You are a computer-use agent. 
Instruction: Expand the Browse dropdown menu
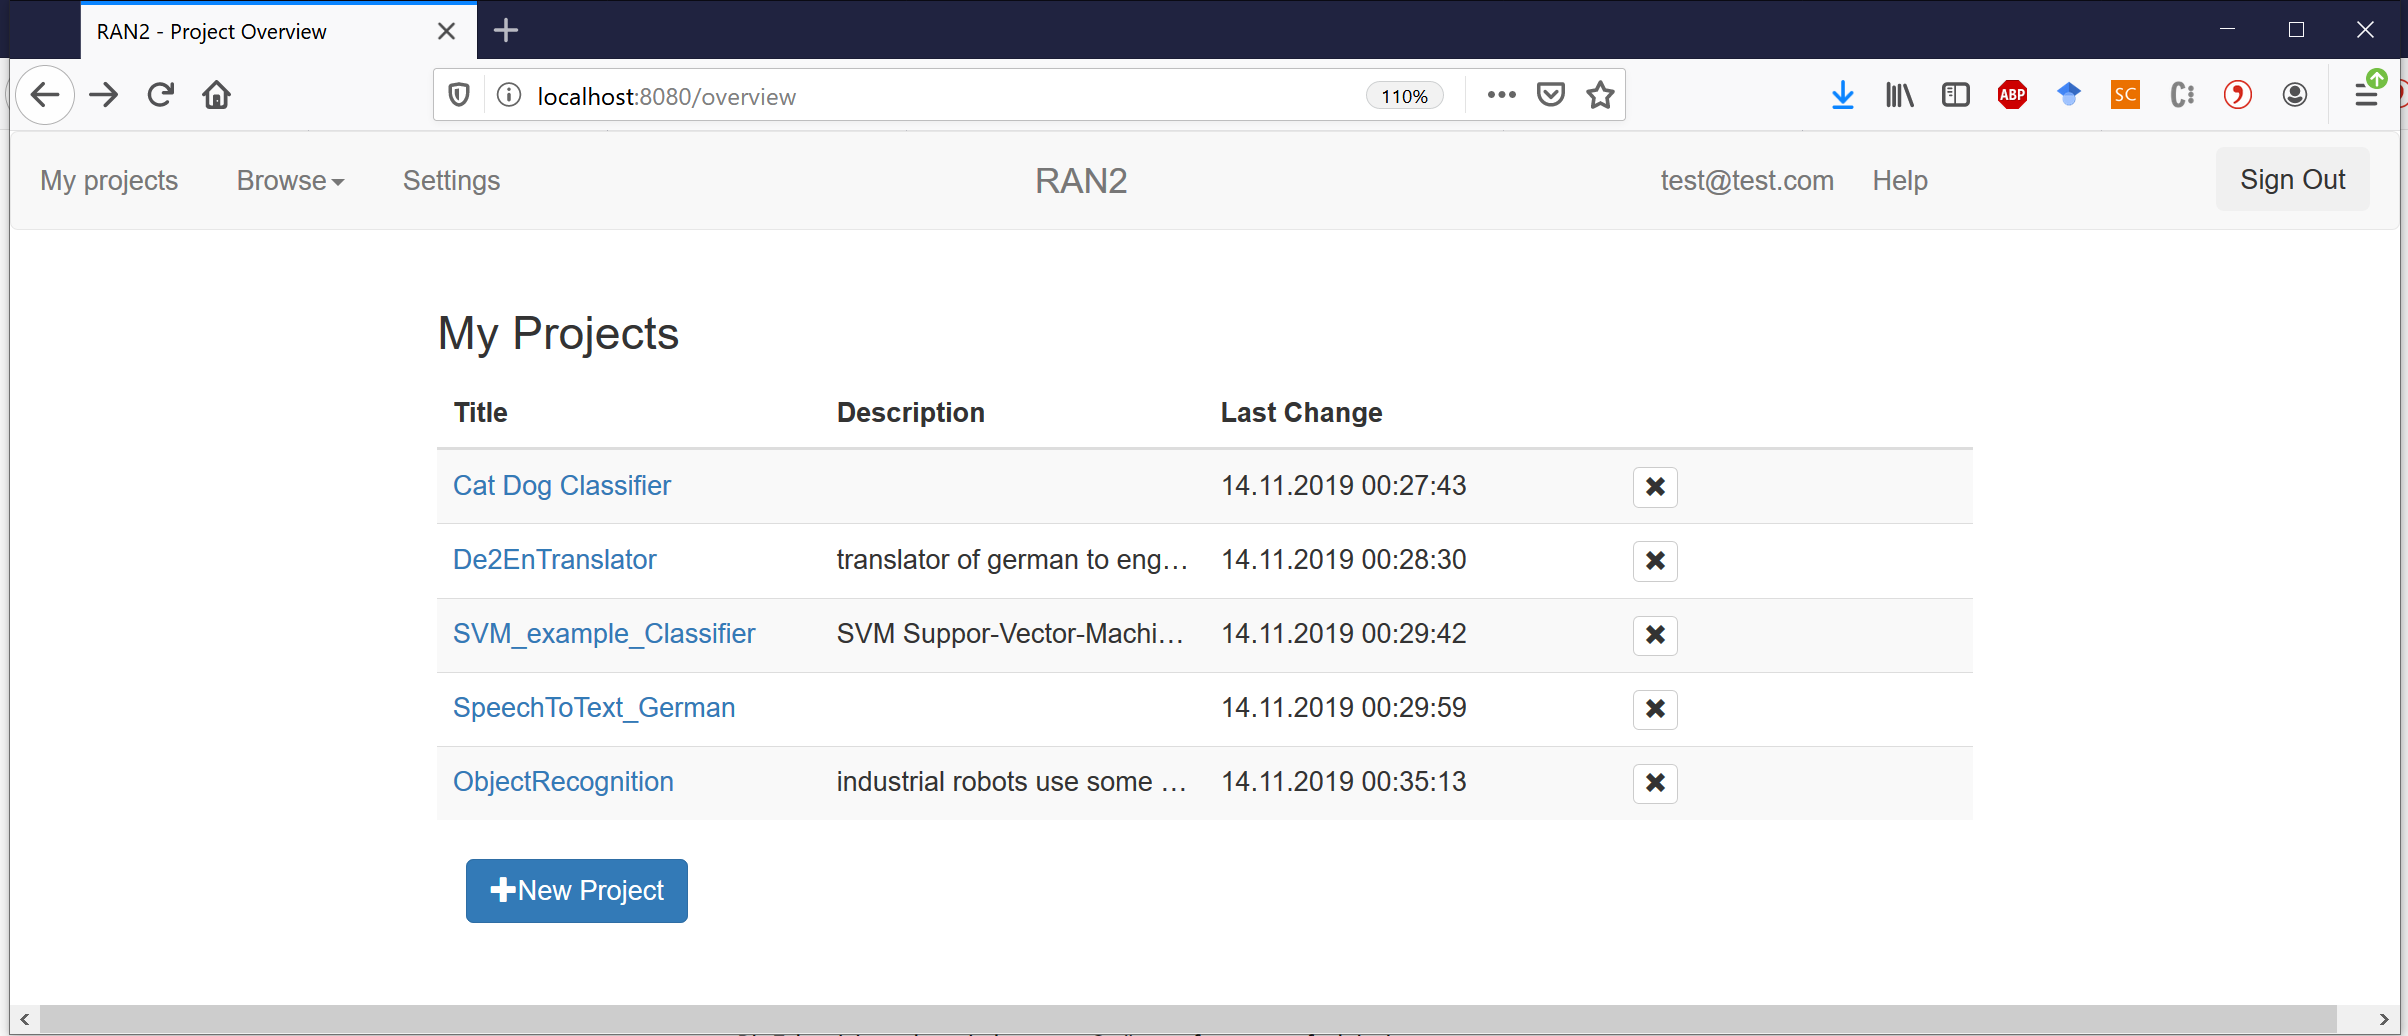(x=290, y=181)
